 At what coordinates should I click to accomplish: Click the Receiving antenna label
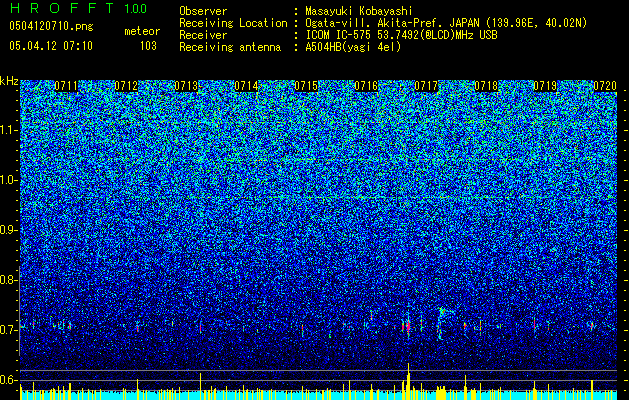pyautogui.click(x=230, y=47)
